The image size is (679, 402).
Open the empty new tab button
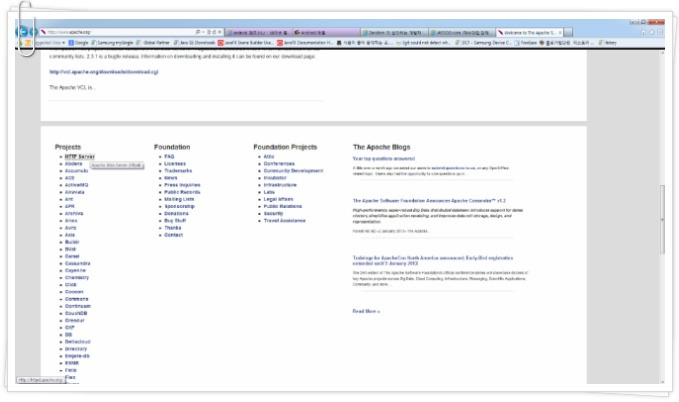[x=568, y=32]
